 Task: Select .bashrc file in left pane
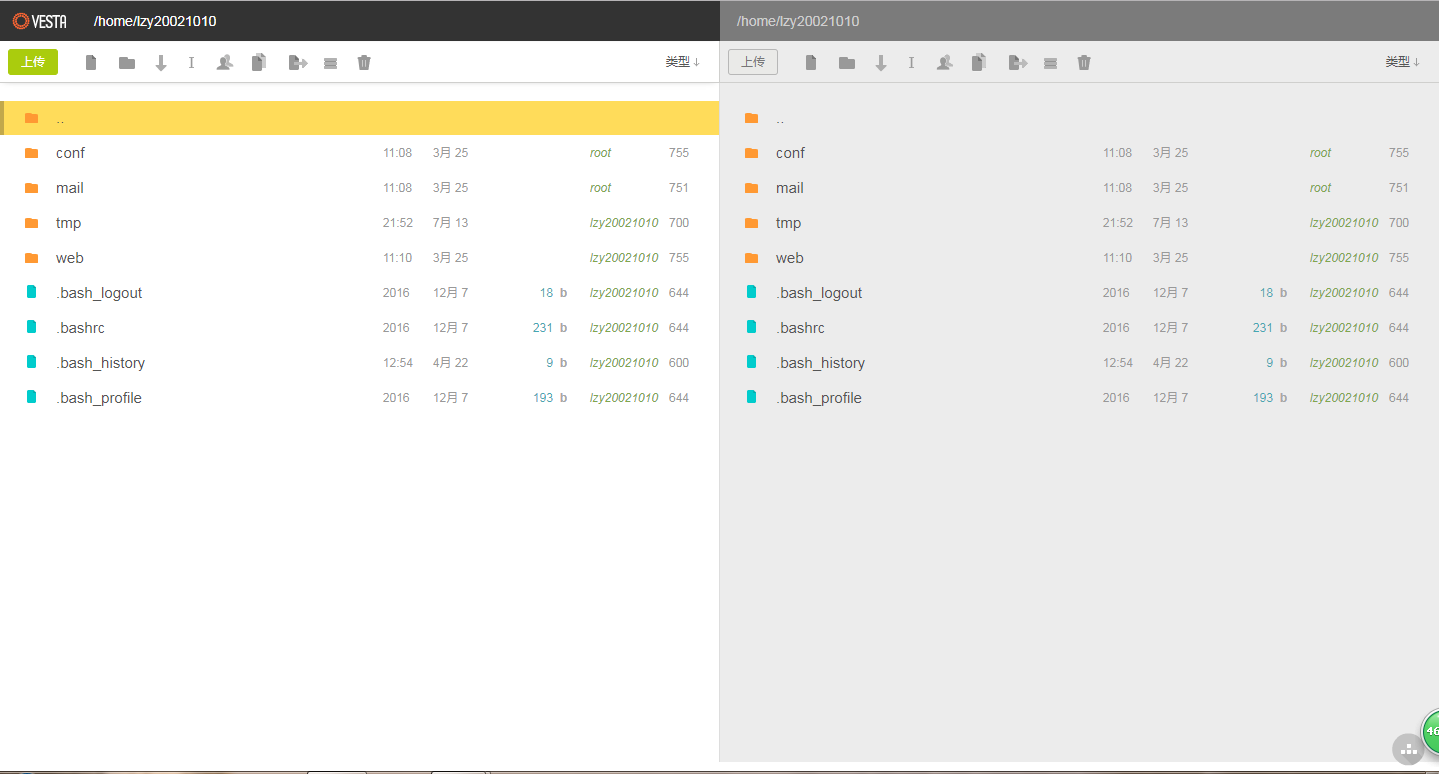(360, 328)
